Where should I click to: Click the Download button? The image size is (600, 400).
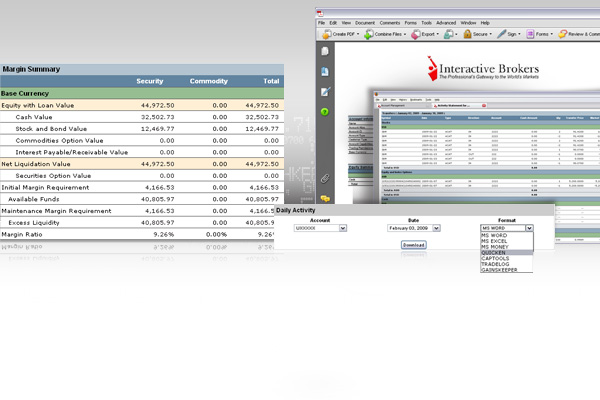click(414, 245)
